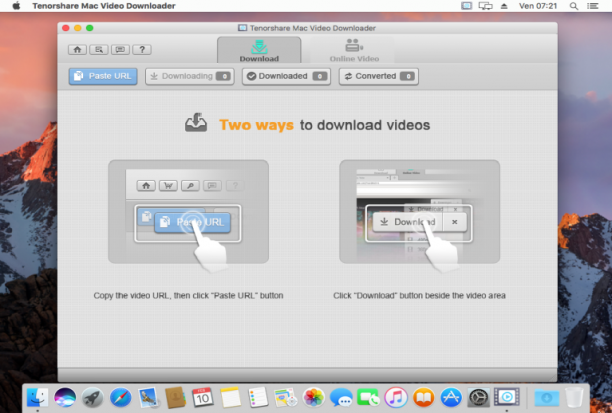Open System Preferences from the Dock
612x413 pixels.
coord(479,398)
